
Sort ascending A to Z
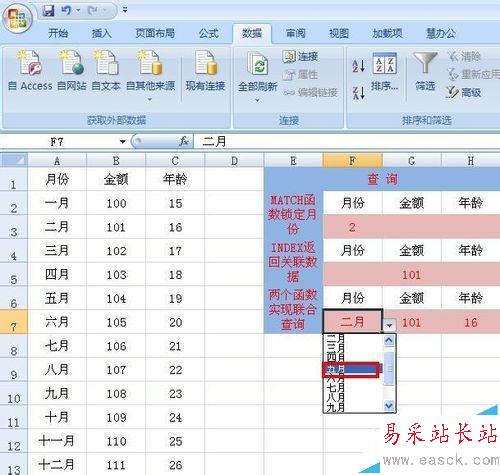(359, 66)
